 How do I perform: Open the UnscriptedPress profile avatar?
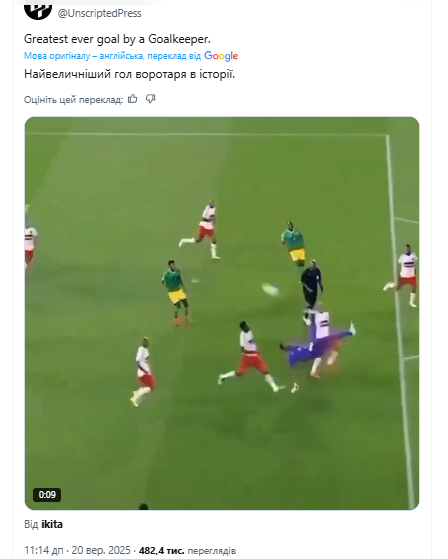(x=38, y=10)
